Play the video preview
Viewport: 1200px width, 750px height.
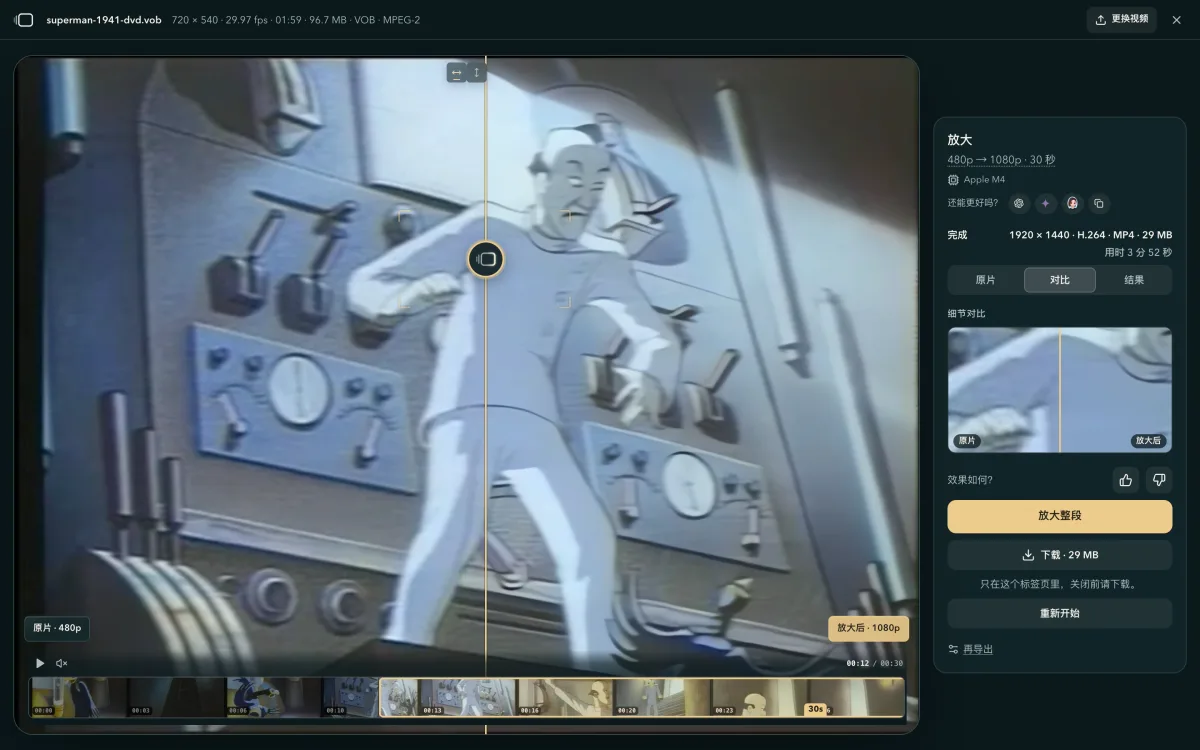(x=40, y=663)
